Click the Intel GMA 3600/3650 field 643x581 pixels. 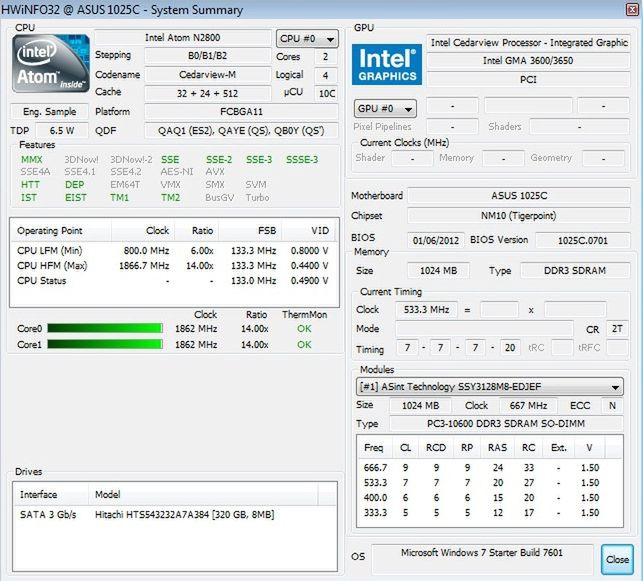528,61
